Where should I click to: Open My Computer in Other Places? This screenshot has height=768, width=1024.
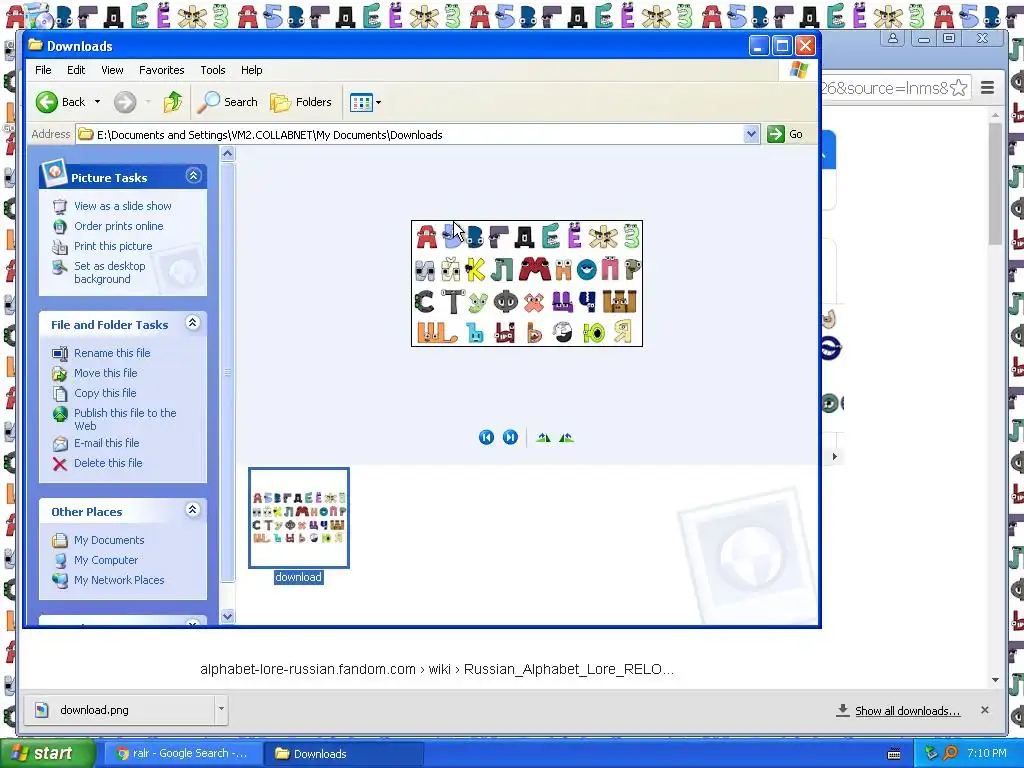pos(106,560)
